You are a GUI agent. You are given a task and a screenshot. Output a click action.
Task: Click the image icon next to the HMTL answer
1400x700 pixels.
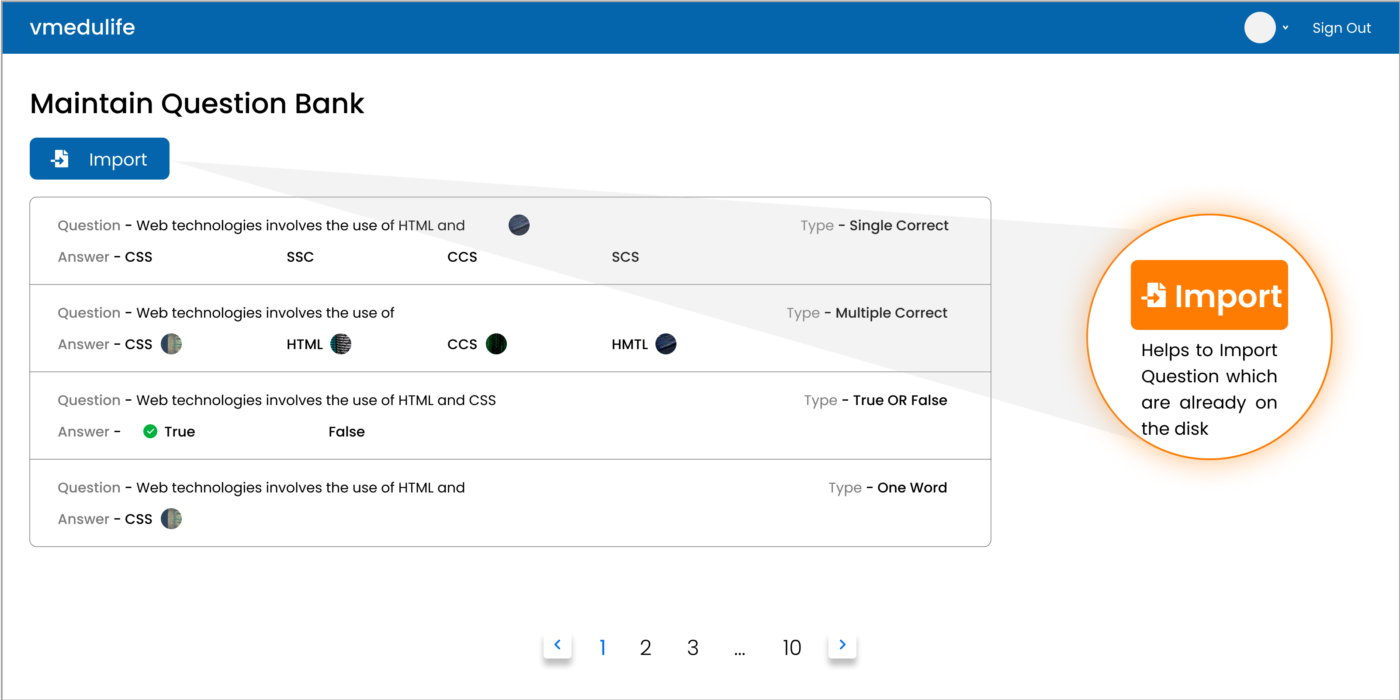click(666, 344)
